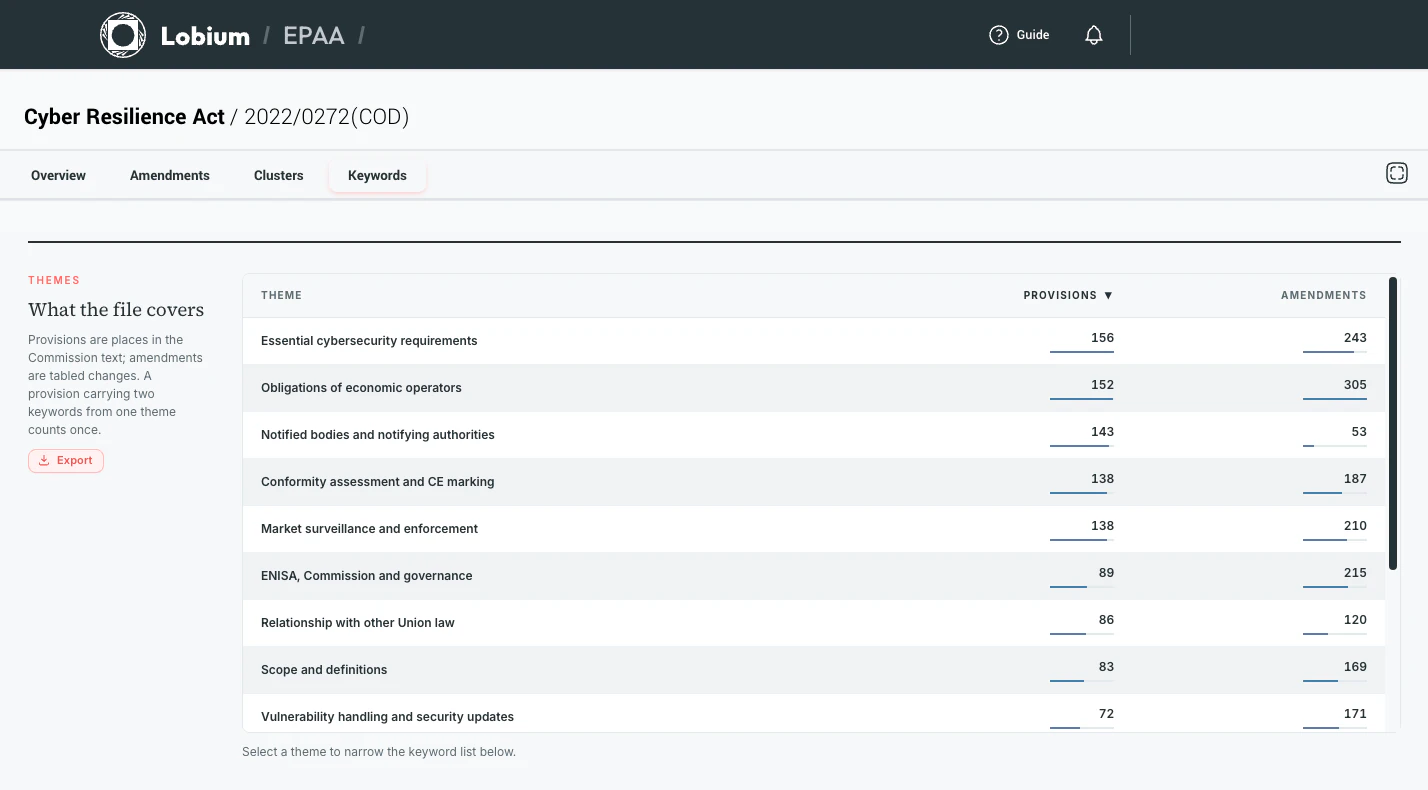The width and height of the screenshot is (1428, 790).
Task: Select Notified bodies and notifying authorities theme
Action: tap(814, 435)
